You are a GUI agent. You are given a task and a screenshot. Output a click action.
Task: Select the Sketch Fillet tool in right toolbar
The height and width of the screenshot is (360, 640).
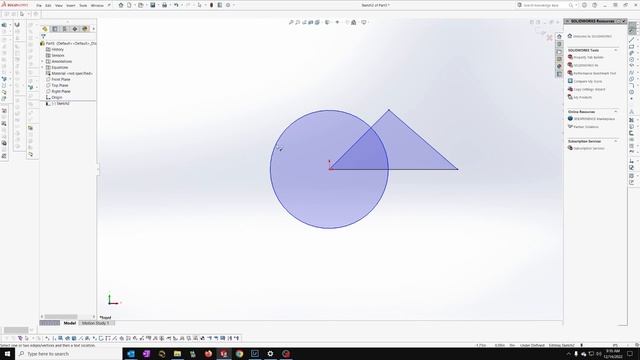tap(632, 86)
